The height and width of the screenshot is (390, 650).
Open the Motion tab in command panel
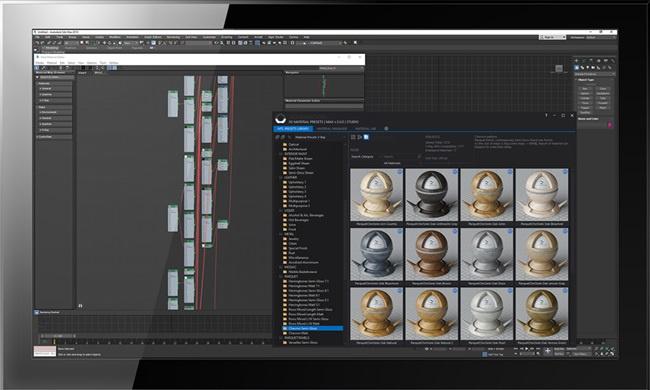[x=599, y=61]
